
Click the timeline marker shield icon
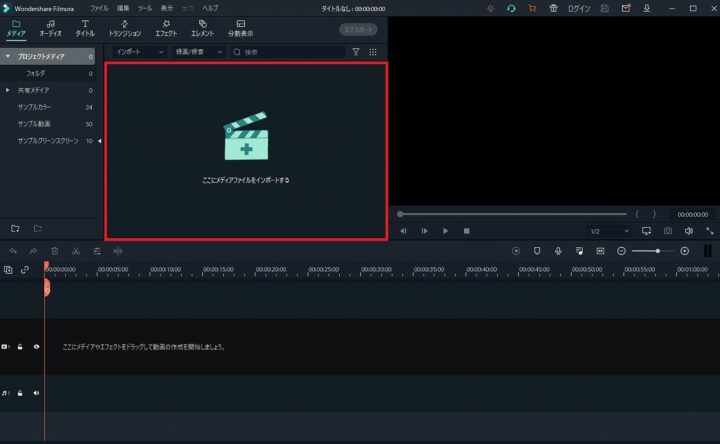coord(536,251)
